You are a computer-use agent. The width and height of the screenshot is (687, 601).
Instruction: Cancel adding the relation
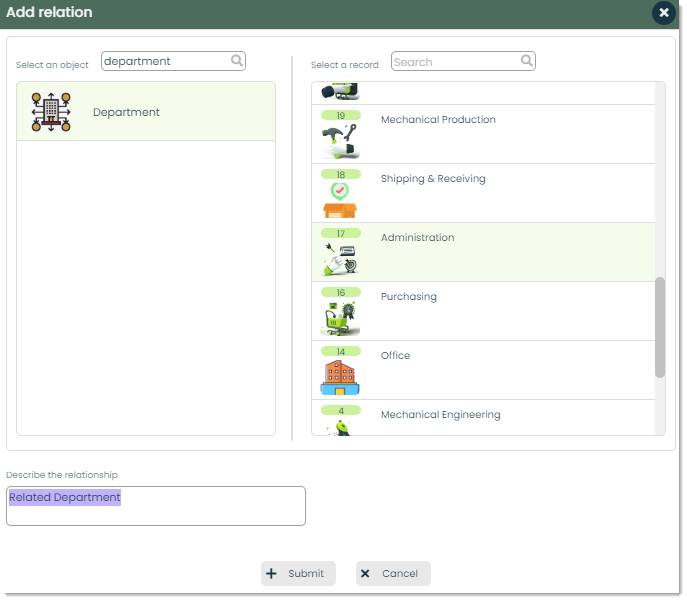pos(393,573)
